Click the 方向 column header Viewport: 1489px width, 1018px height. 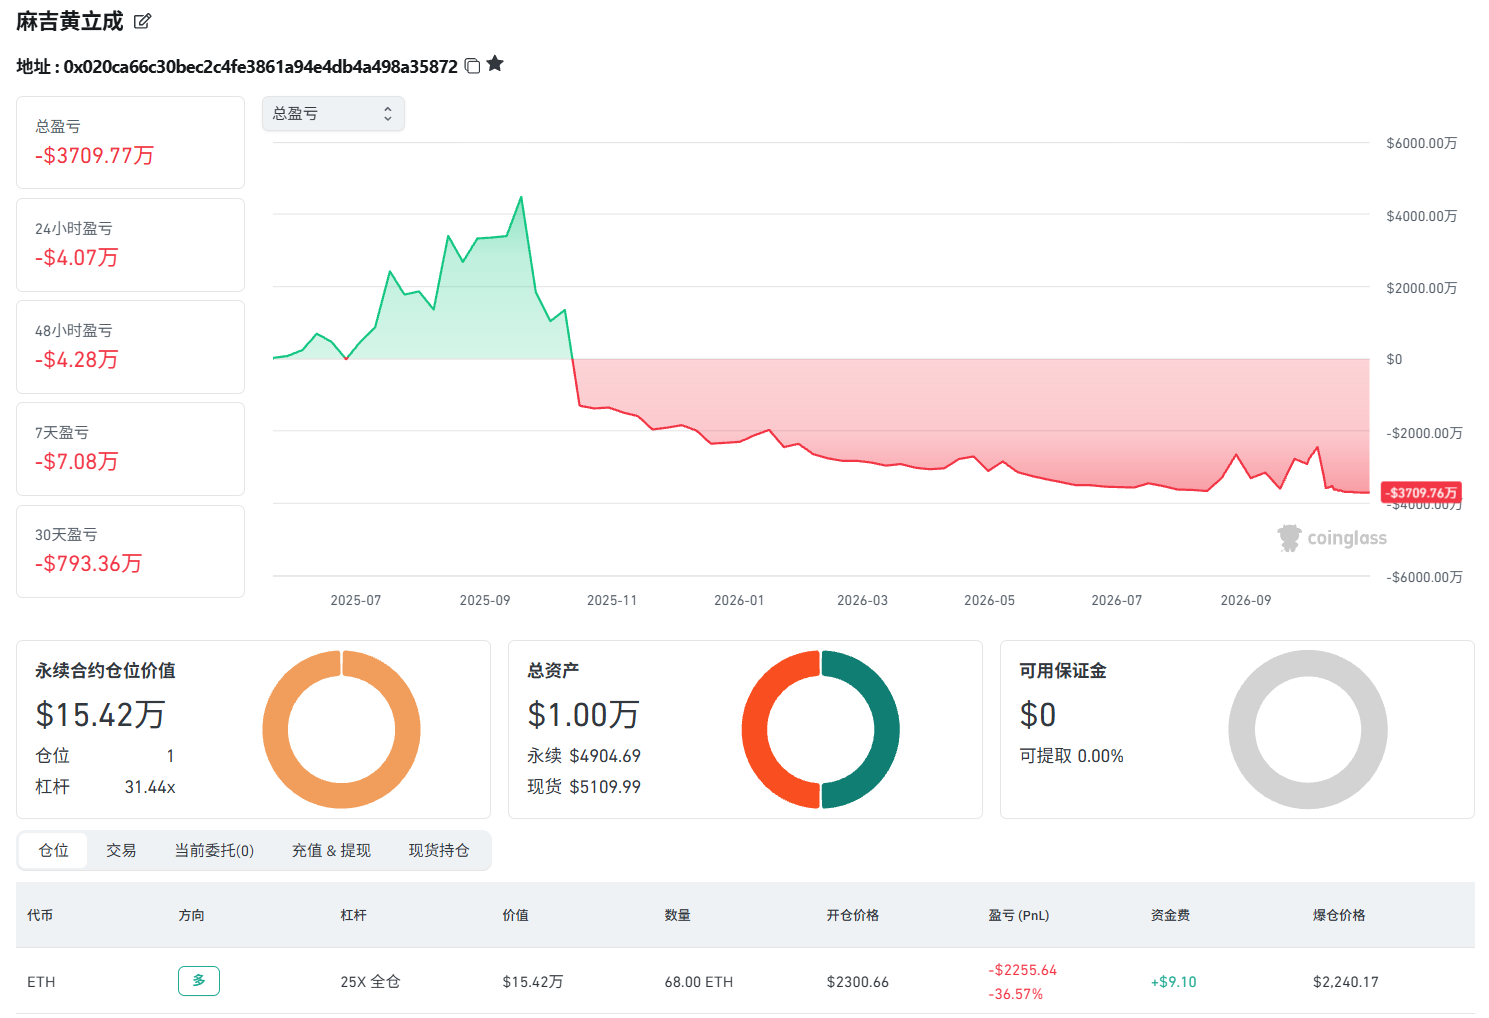point(191,915)
